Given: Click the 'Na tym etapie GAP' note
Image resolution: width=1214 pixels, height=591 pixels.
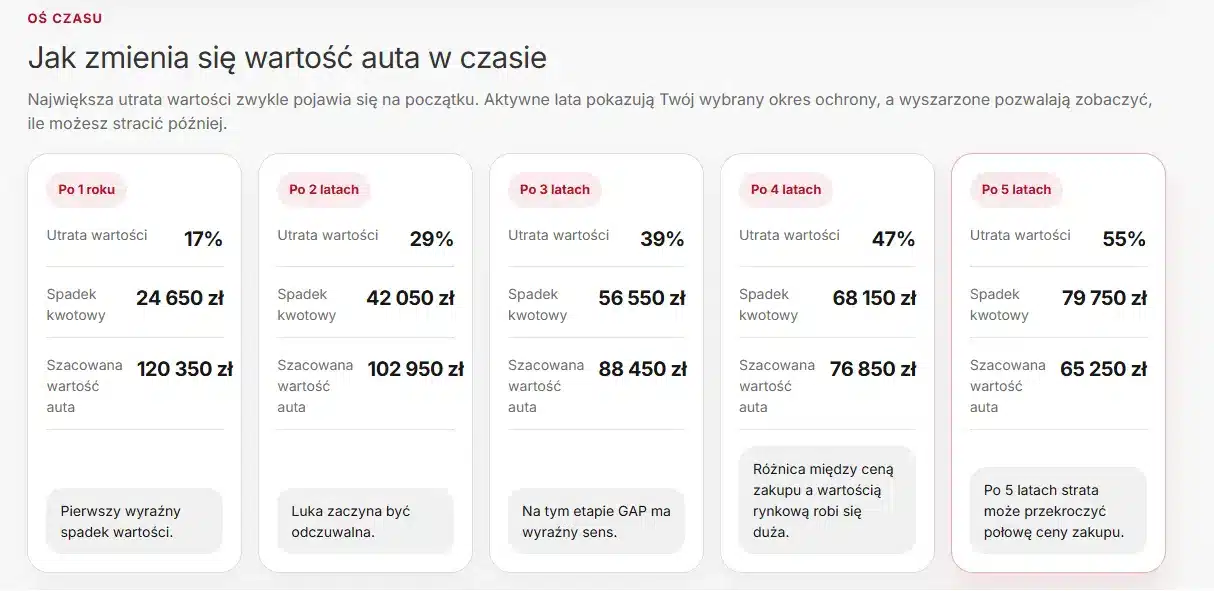Looking at the screenshot, I should point(596,521).
